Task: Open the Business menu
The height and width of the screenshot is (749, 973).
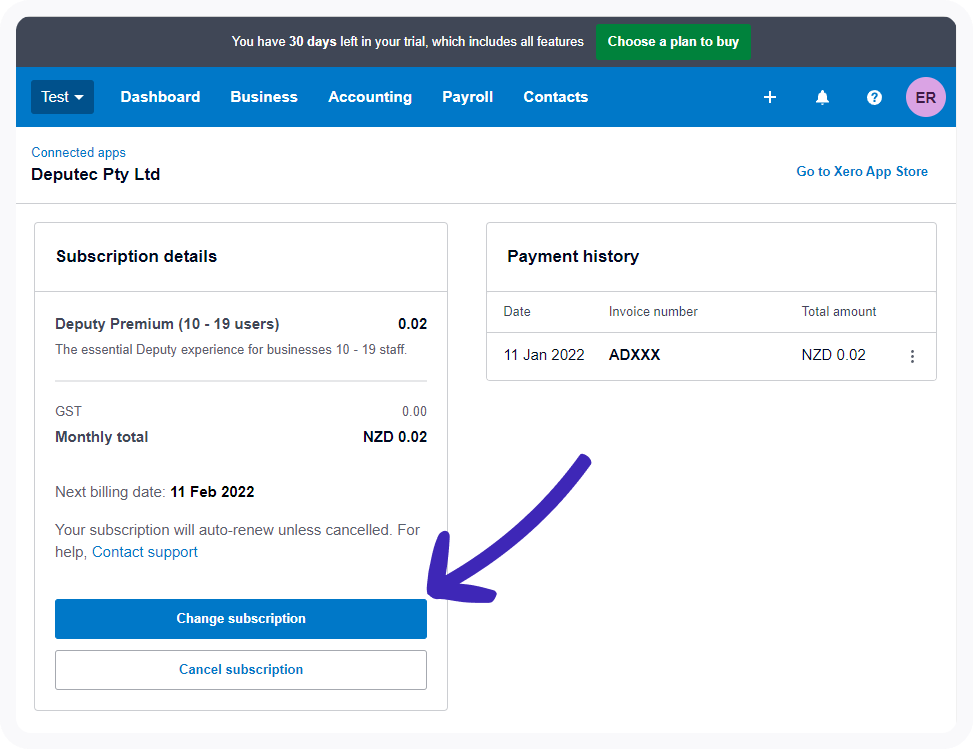Action: [264, 97]
